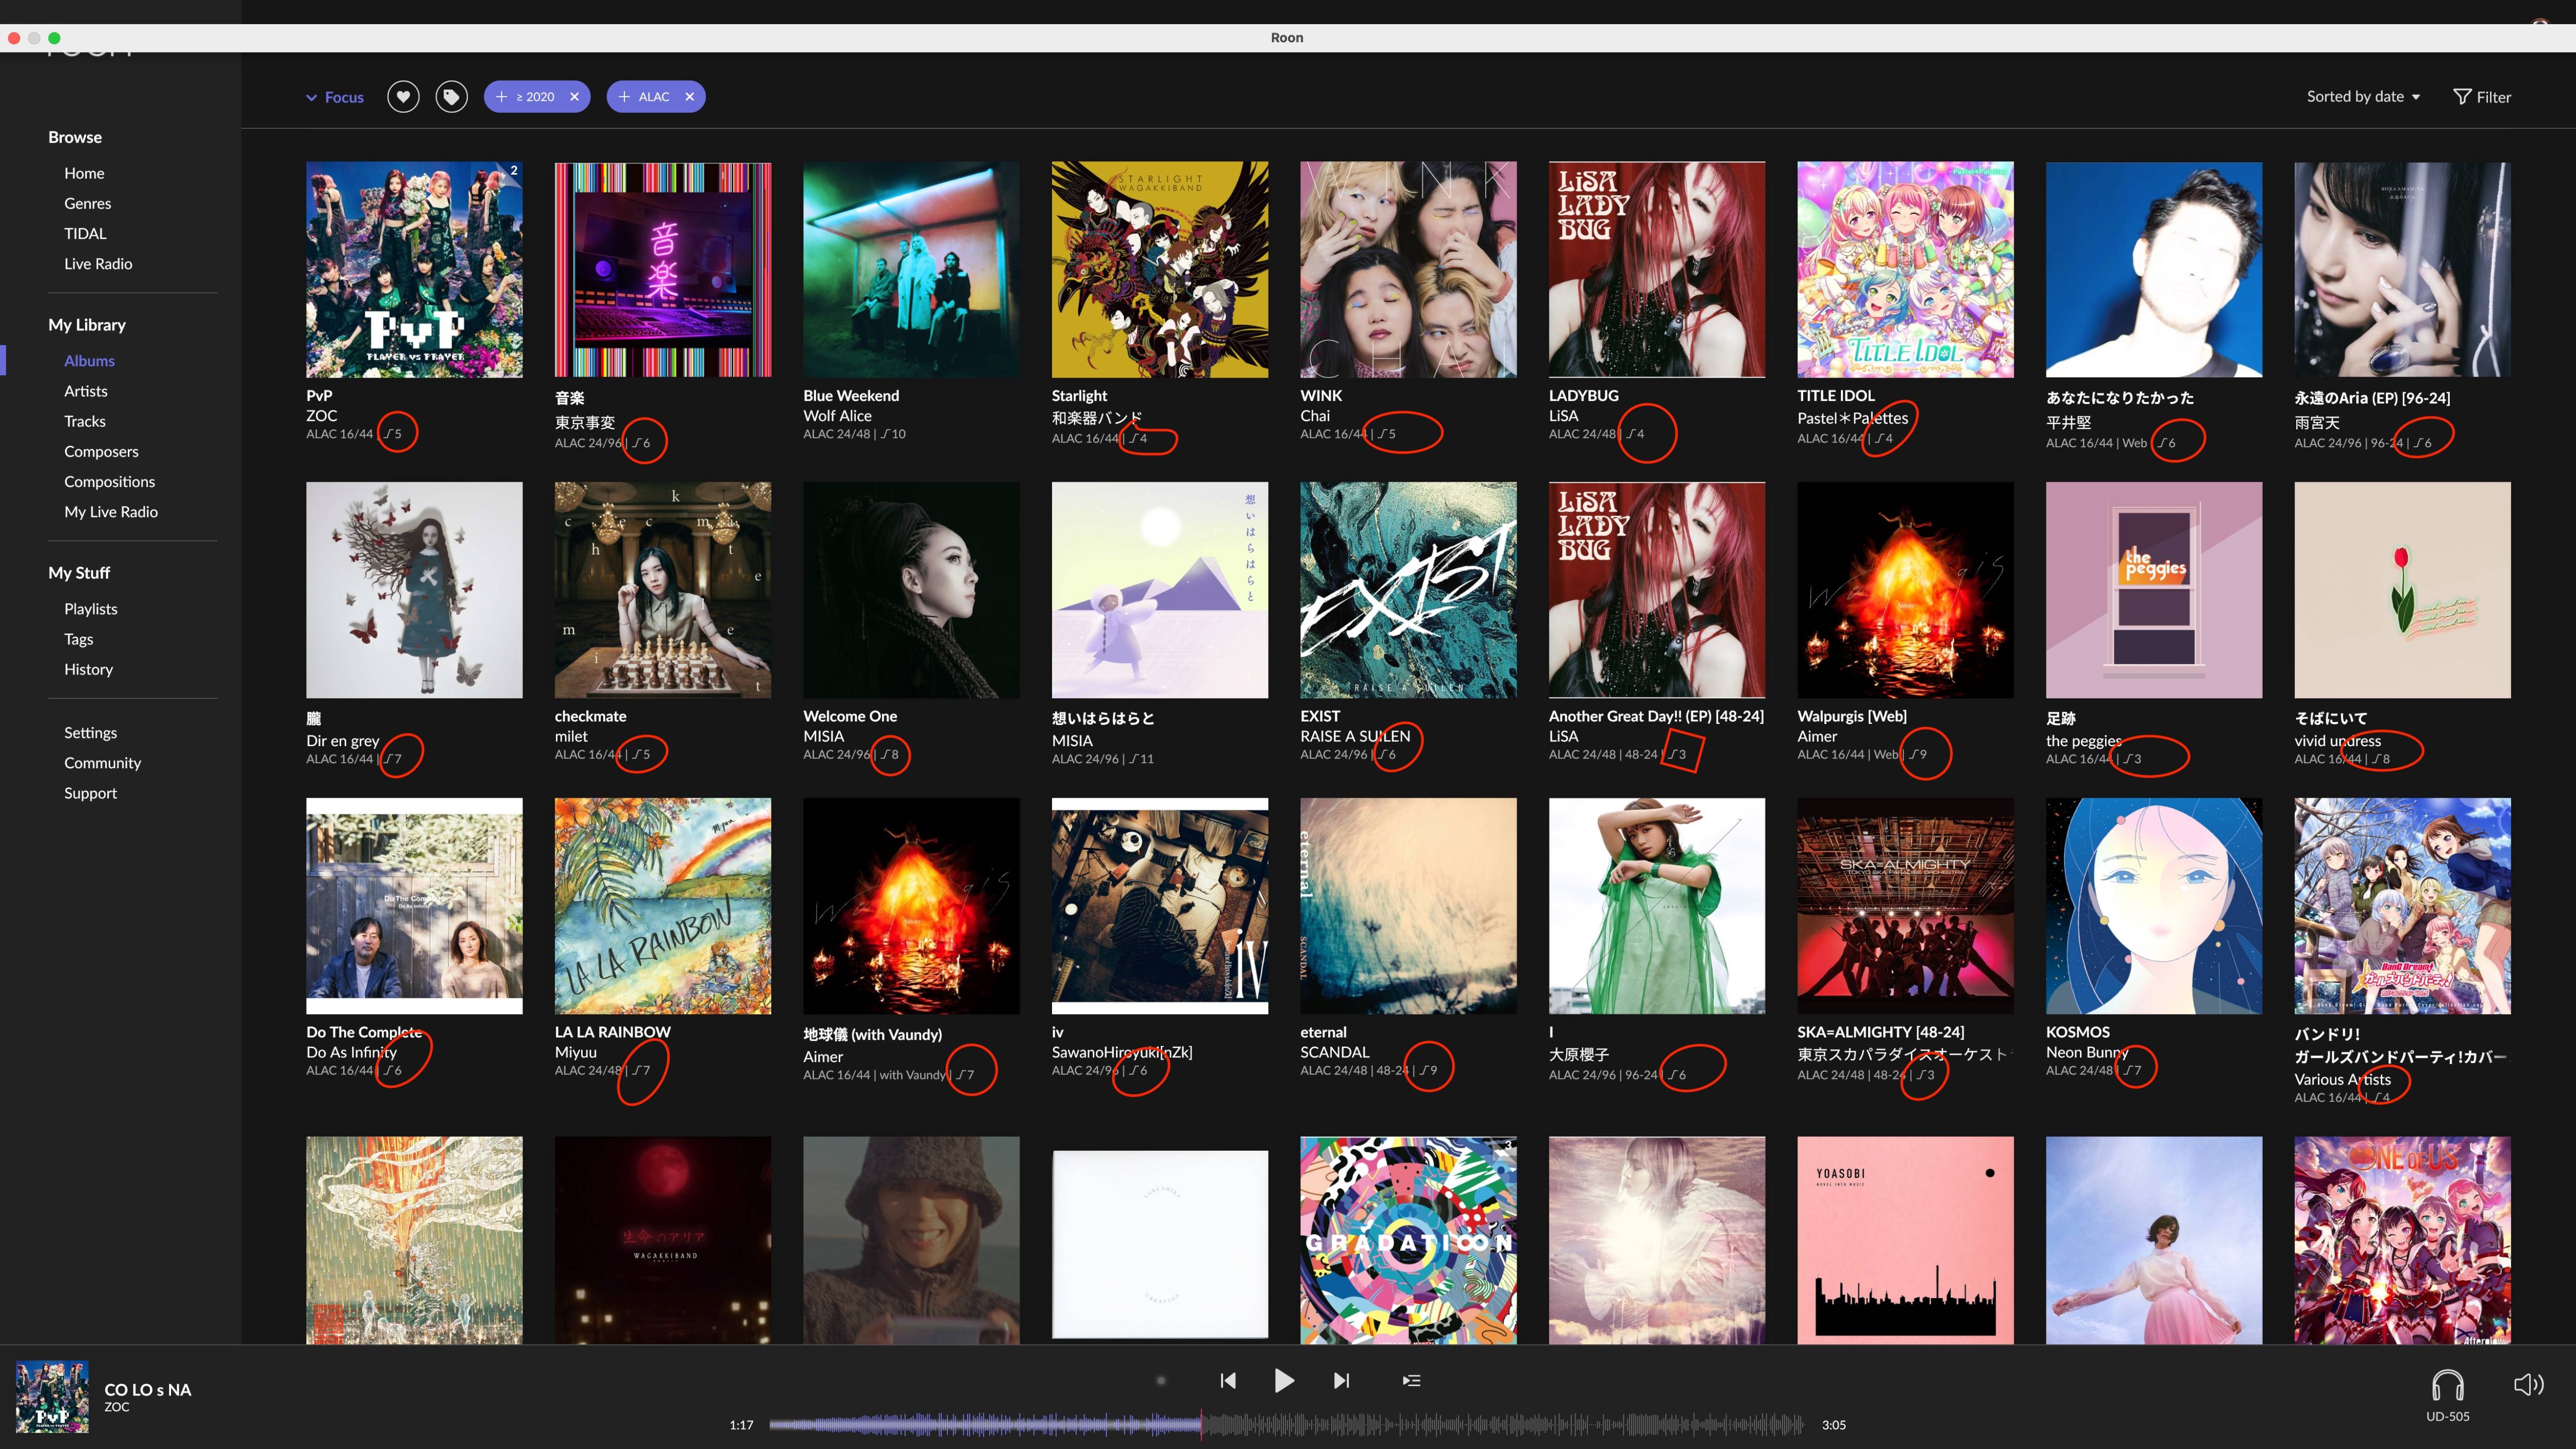
Task: Open Support in the sidebar
Action: [x=91, y=793]
